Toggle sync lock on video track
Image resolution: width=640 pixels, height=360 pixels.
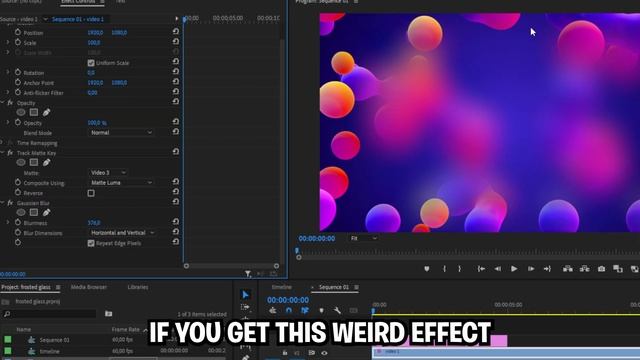coord(312,353)
